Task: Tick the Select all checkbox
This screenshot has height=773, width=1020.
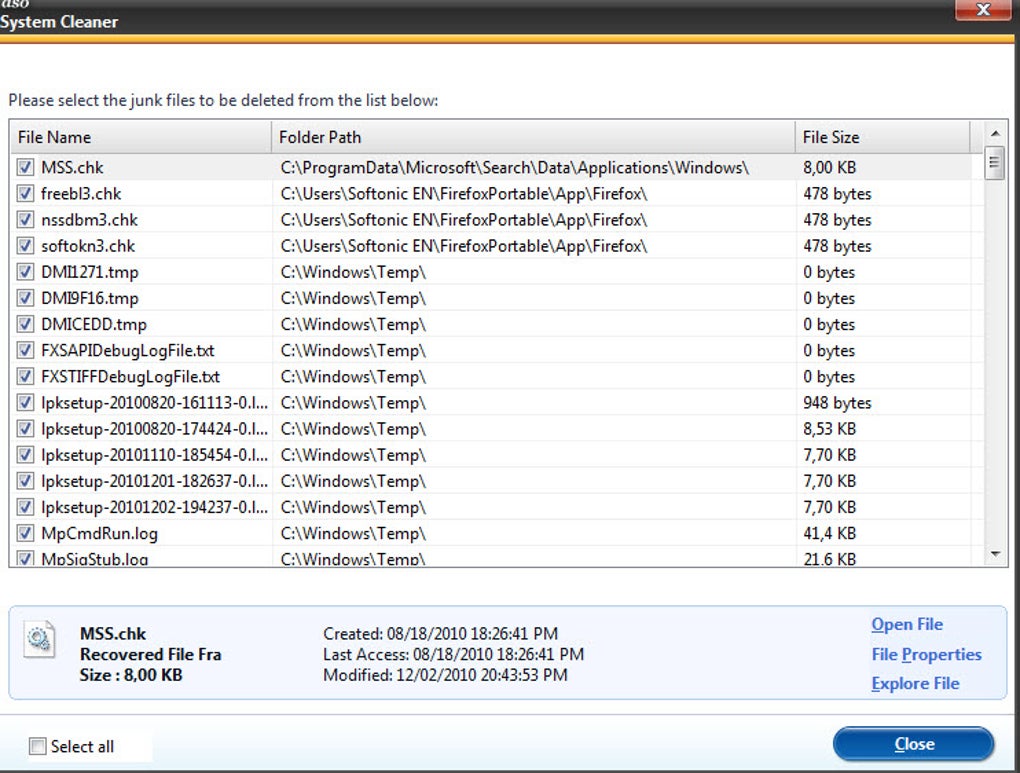Action: pyautogui.click(x=38, y=746)
